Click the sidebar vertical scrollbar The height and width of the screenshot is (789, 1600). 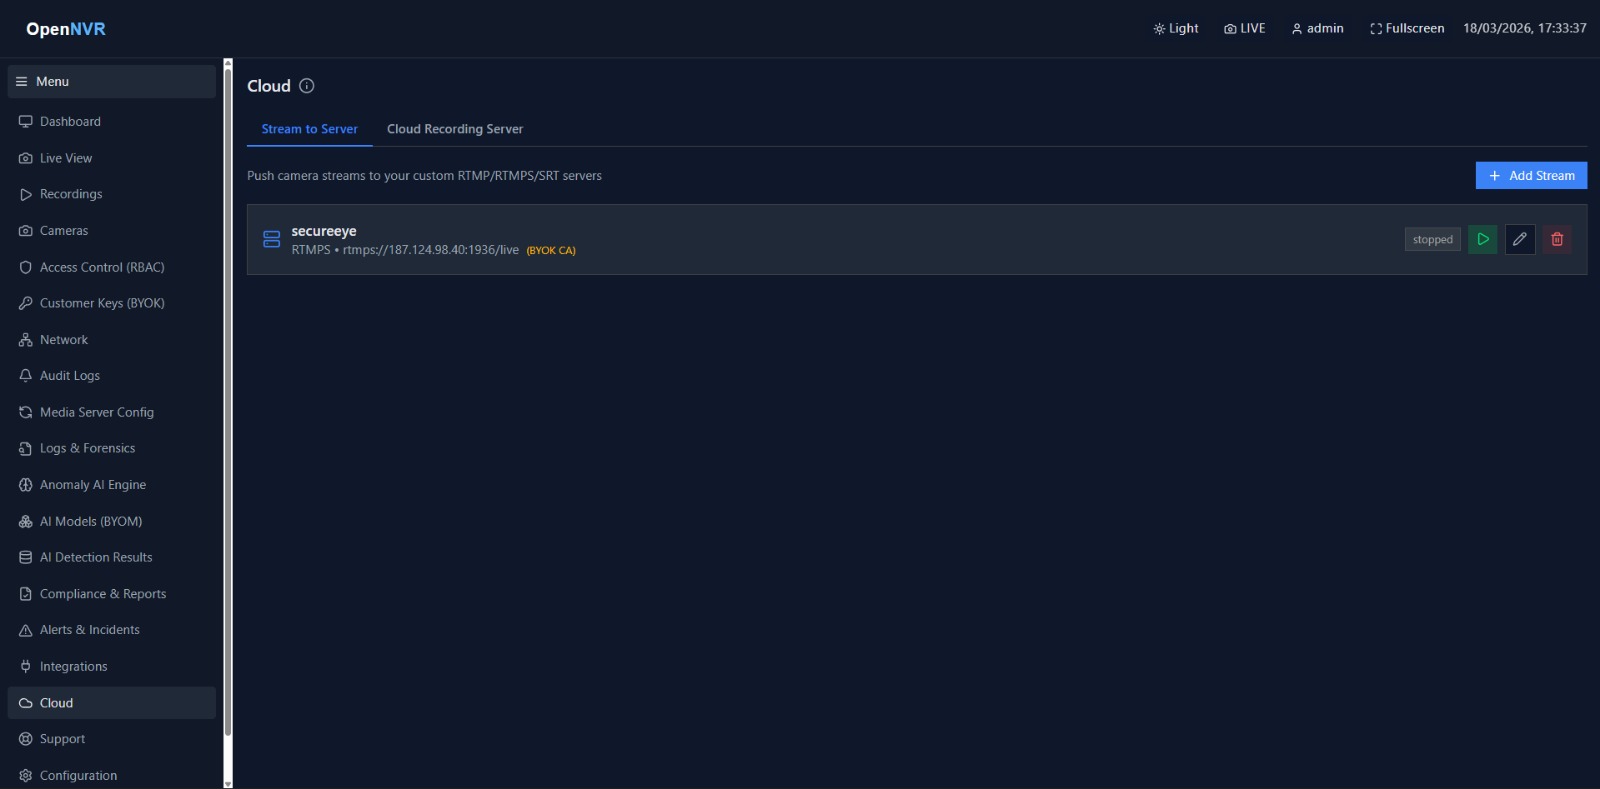(228, 400)
